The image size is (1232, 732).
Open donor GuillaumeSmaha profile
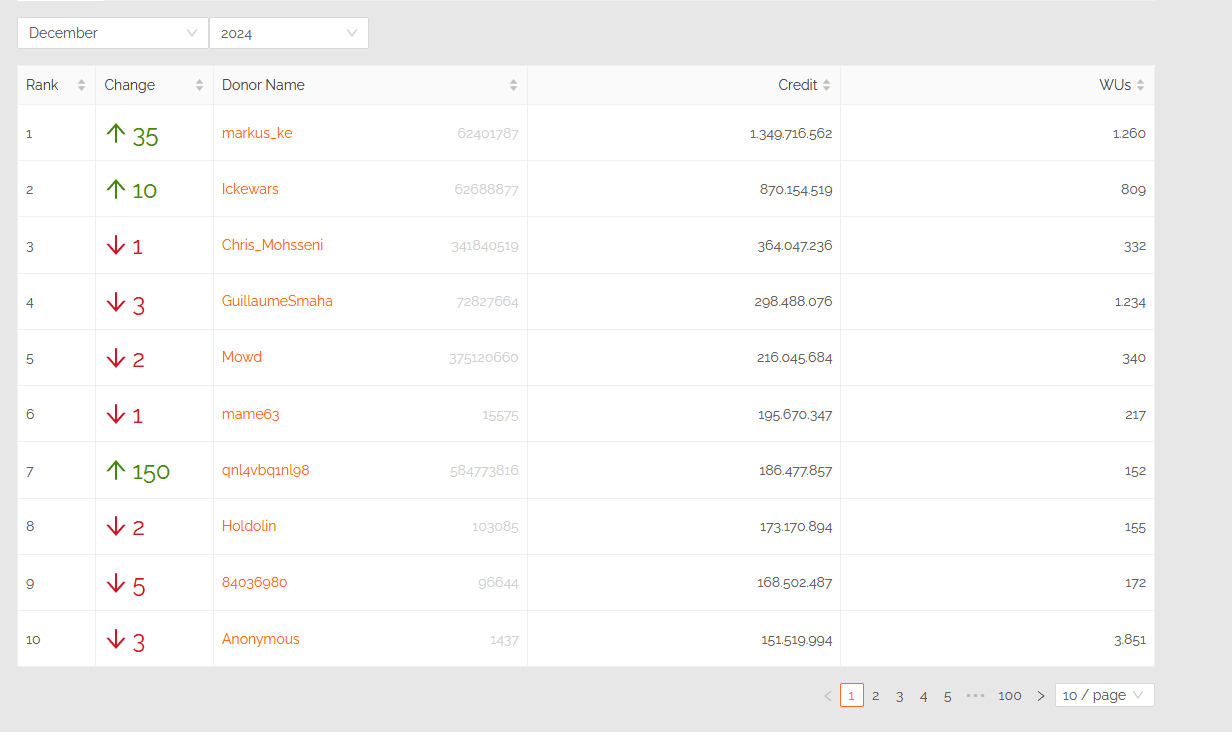coord(277,301)
